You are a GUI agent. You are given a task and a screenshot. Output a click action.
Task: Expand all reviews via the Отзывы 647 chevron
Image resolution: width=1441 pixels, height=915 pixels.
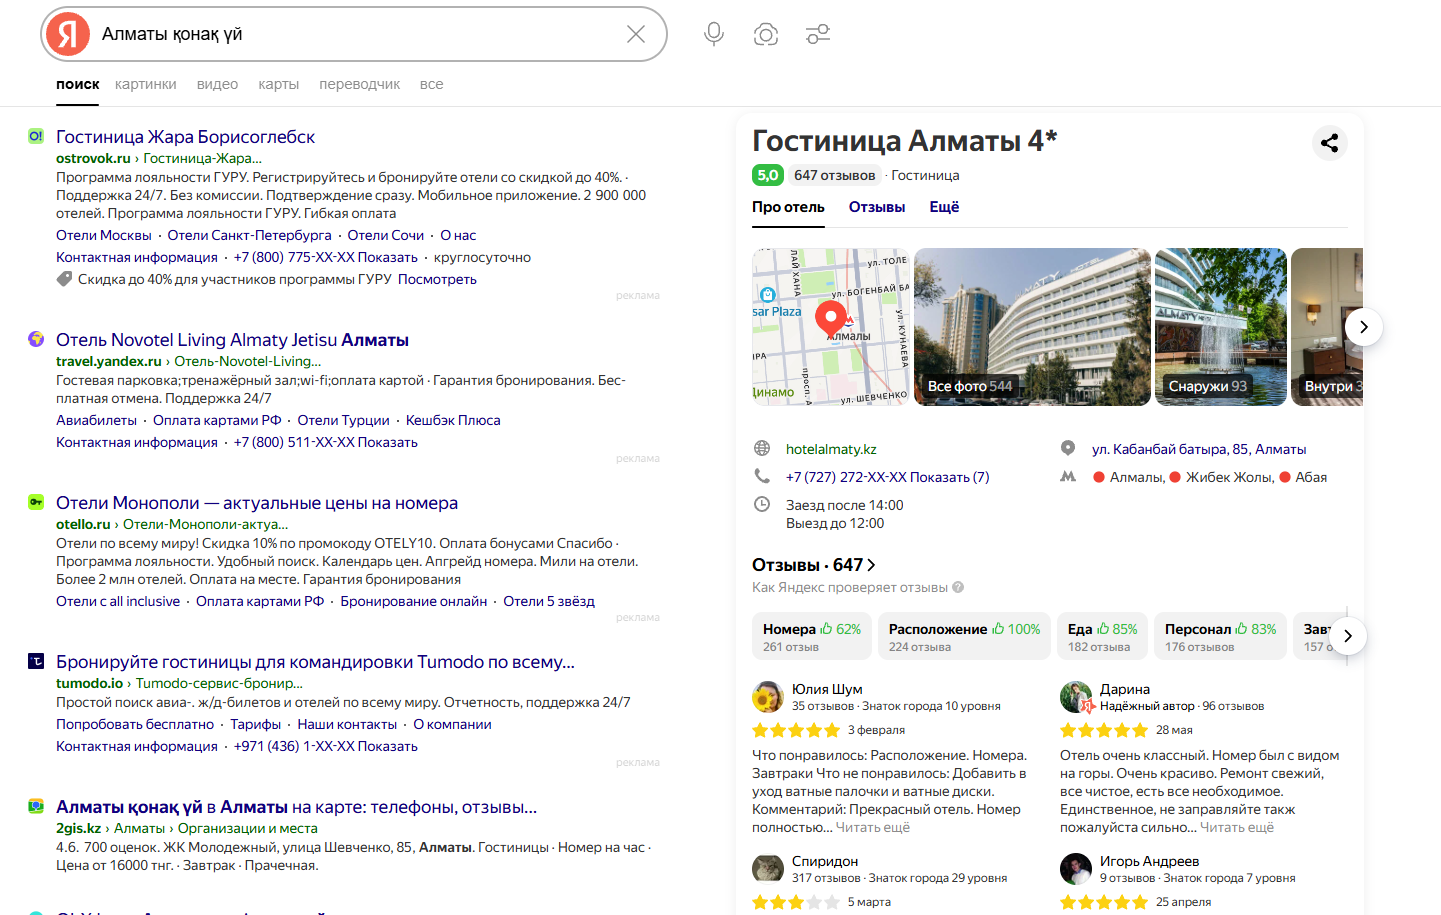click(x=871, y=565)
